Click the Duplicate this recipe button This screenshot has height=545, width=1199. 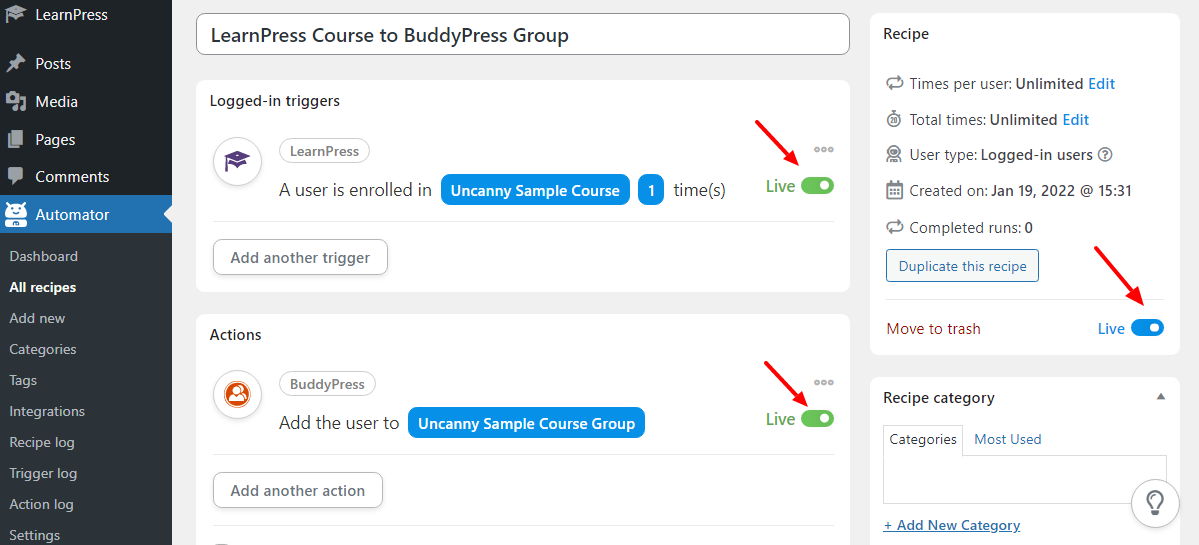pyautogui.click(x=962, y=266)
